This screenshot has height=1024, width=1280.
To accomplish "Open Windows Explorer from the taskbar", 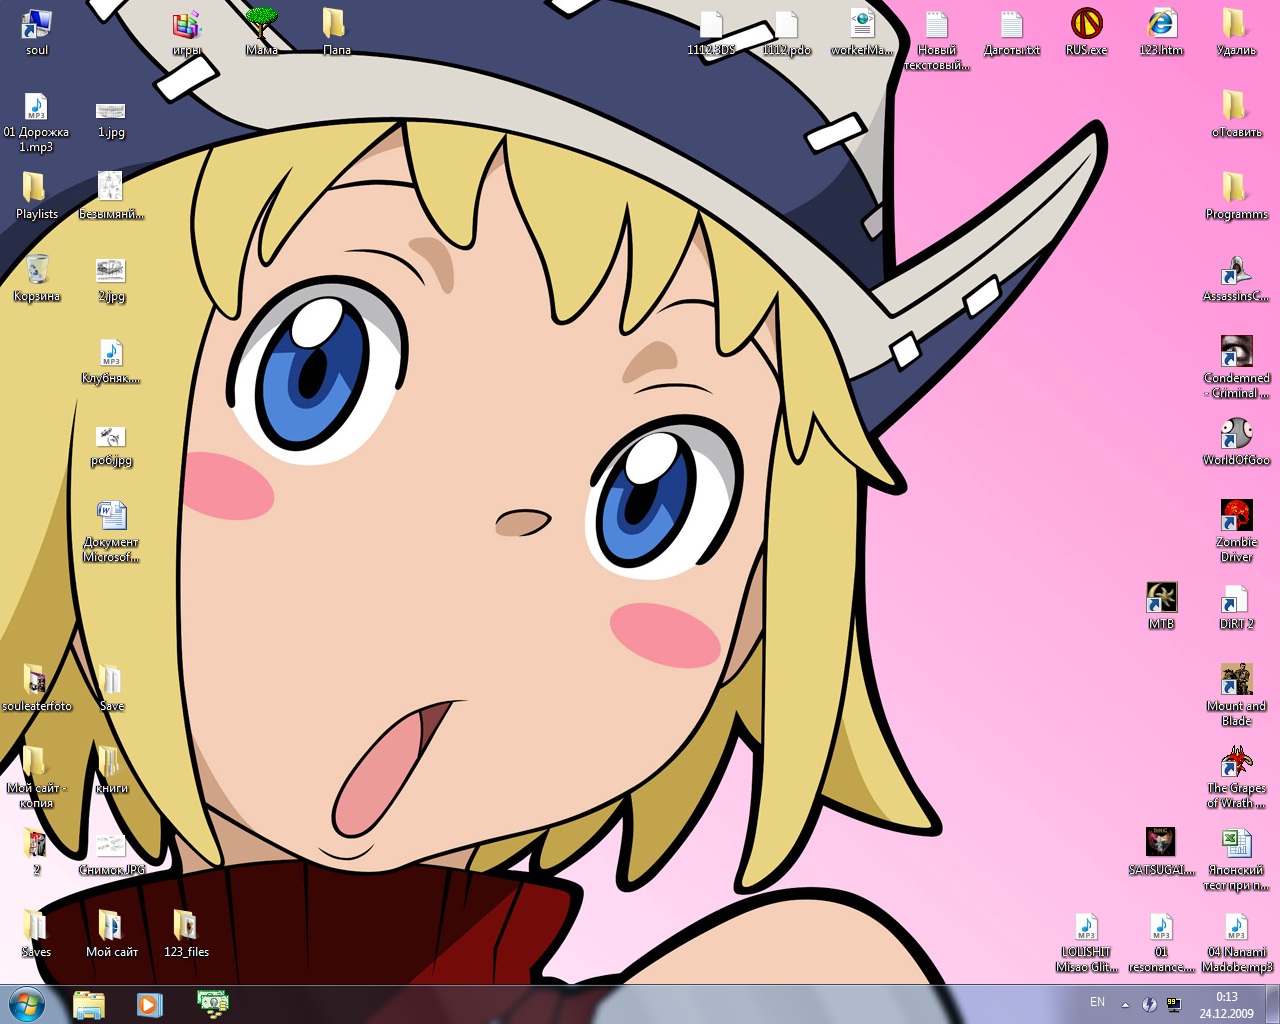I will coord(89,1004).
